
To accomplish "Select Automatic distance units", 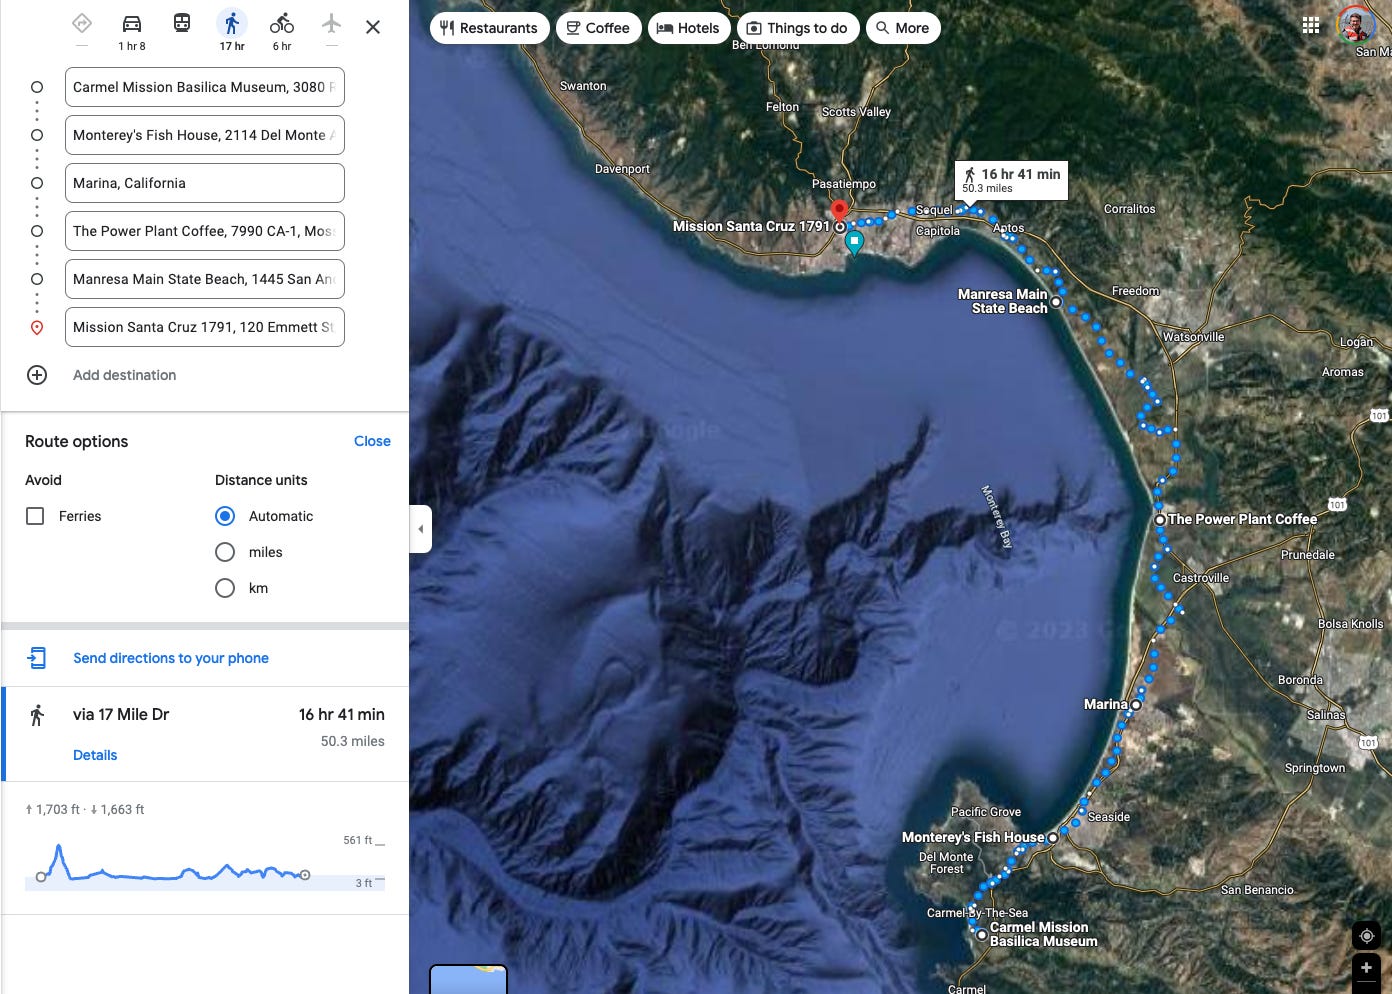I will click(x=225, y=516).
